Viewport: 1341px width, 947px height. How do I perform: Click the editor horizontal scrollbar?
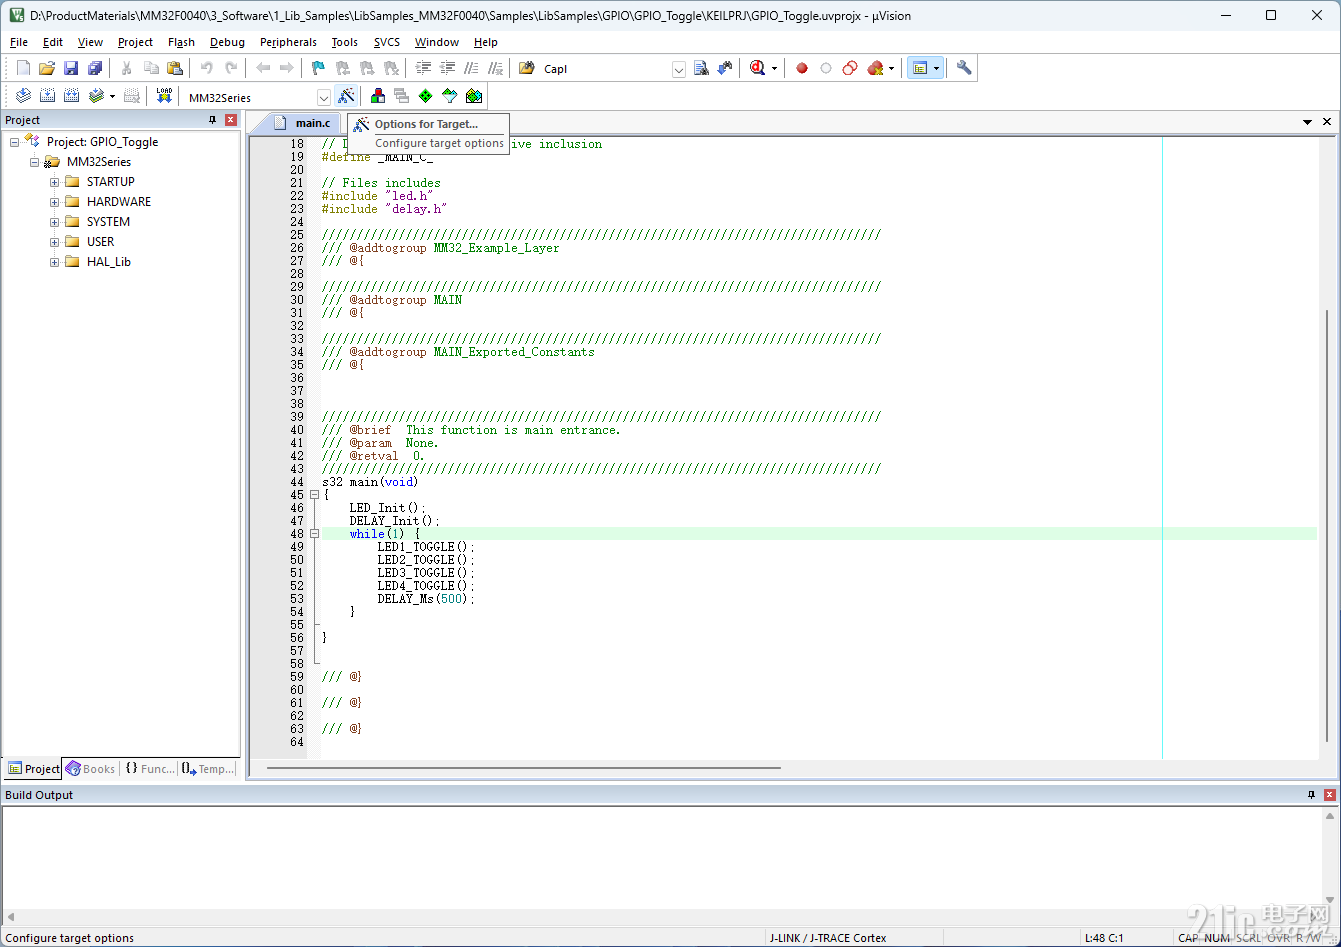click(x=523, y=768)
